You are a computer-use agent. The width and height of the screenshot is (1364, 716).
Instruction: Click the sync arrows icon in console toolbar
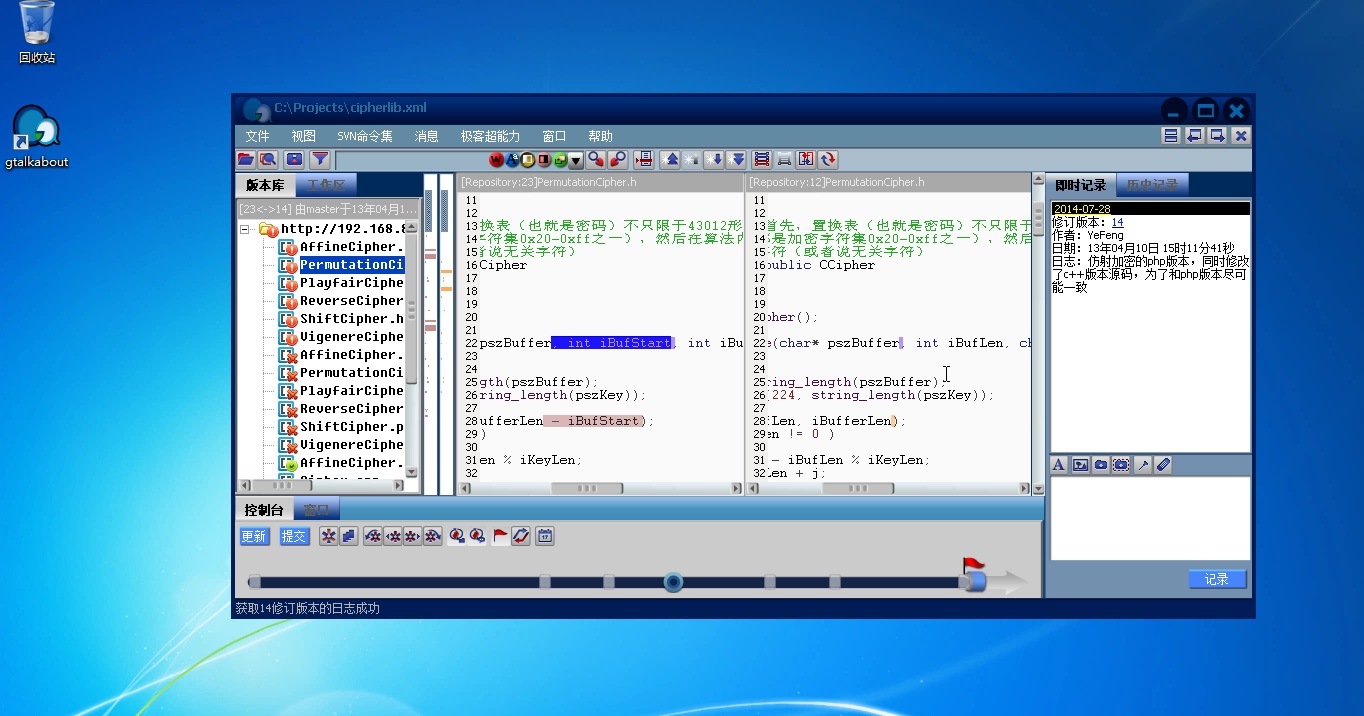(x=521, y=537)
